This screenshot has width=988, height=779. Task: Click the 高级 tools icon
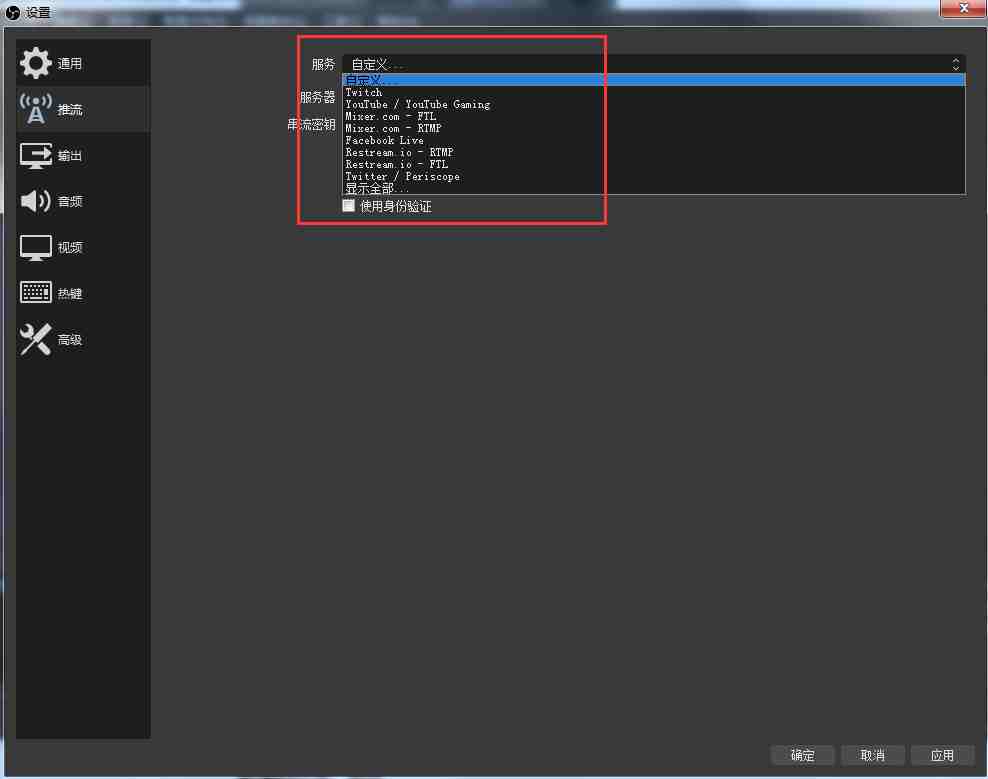(x=35, y=339)
